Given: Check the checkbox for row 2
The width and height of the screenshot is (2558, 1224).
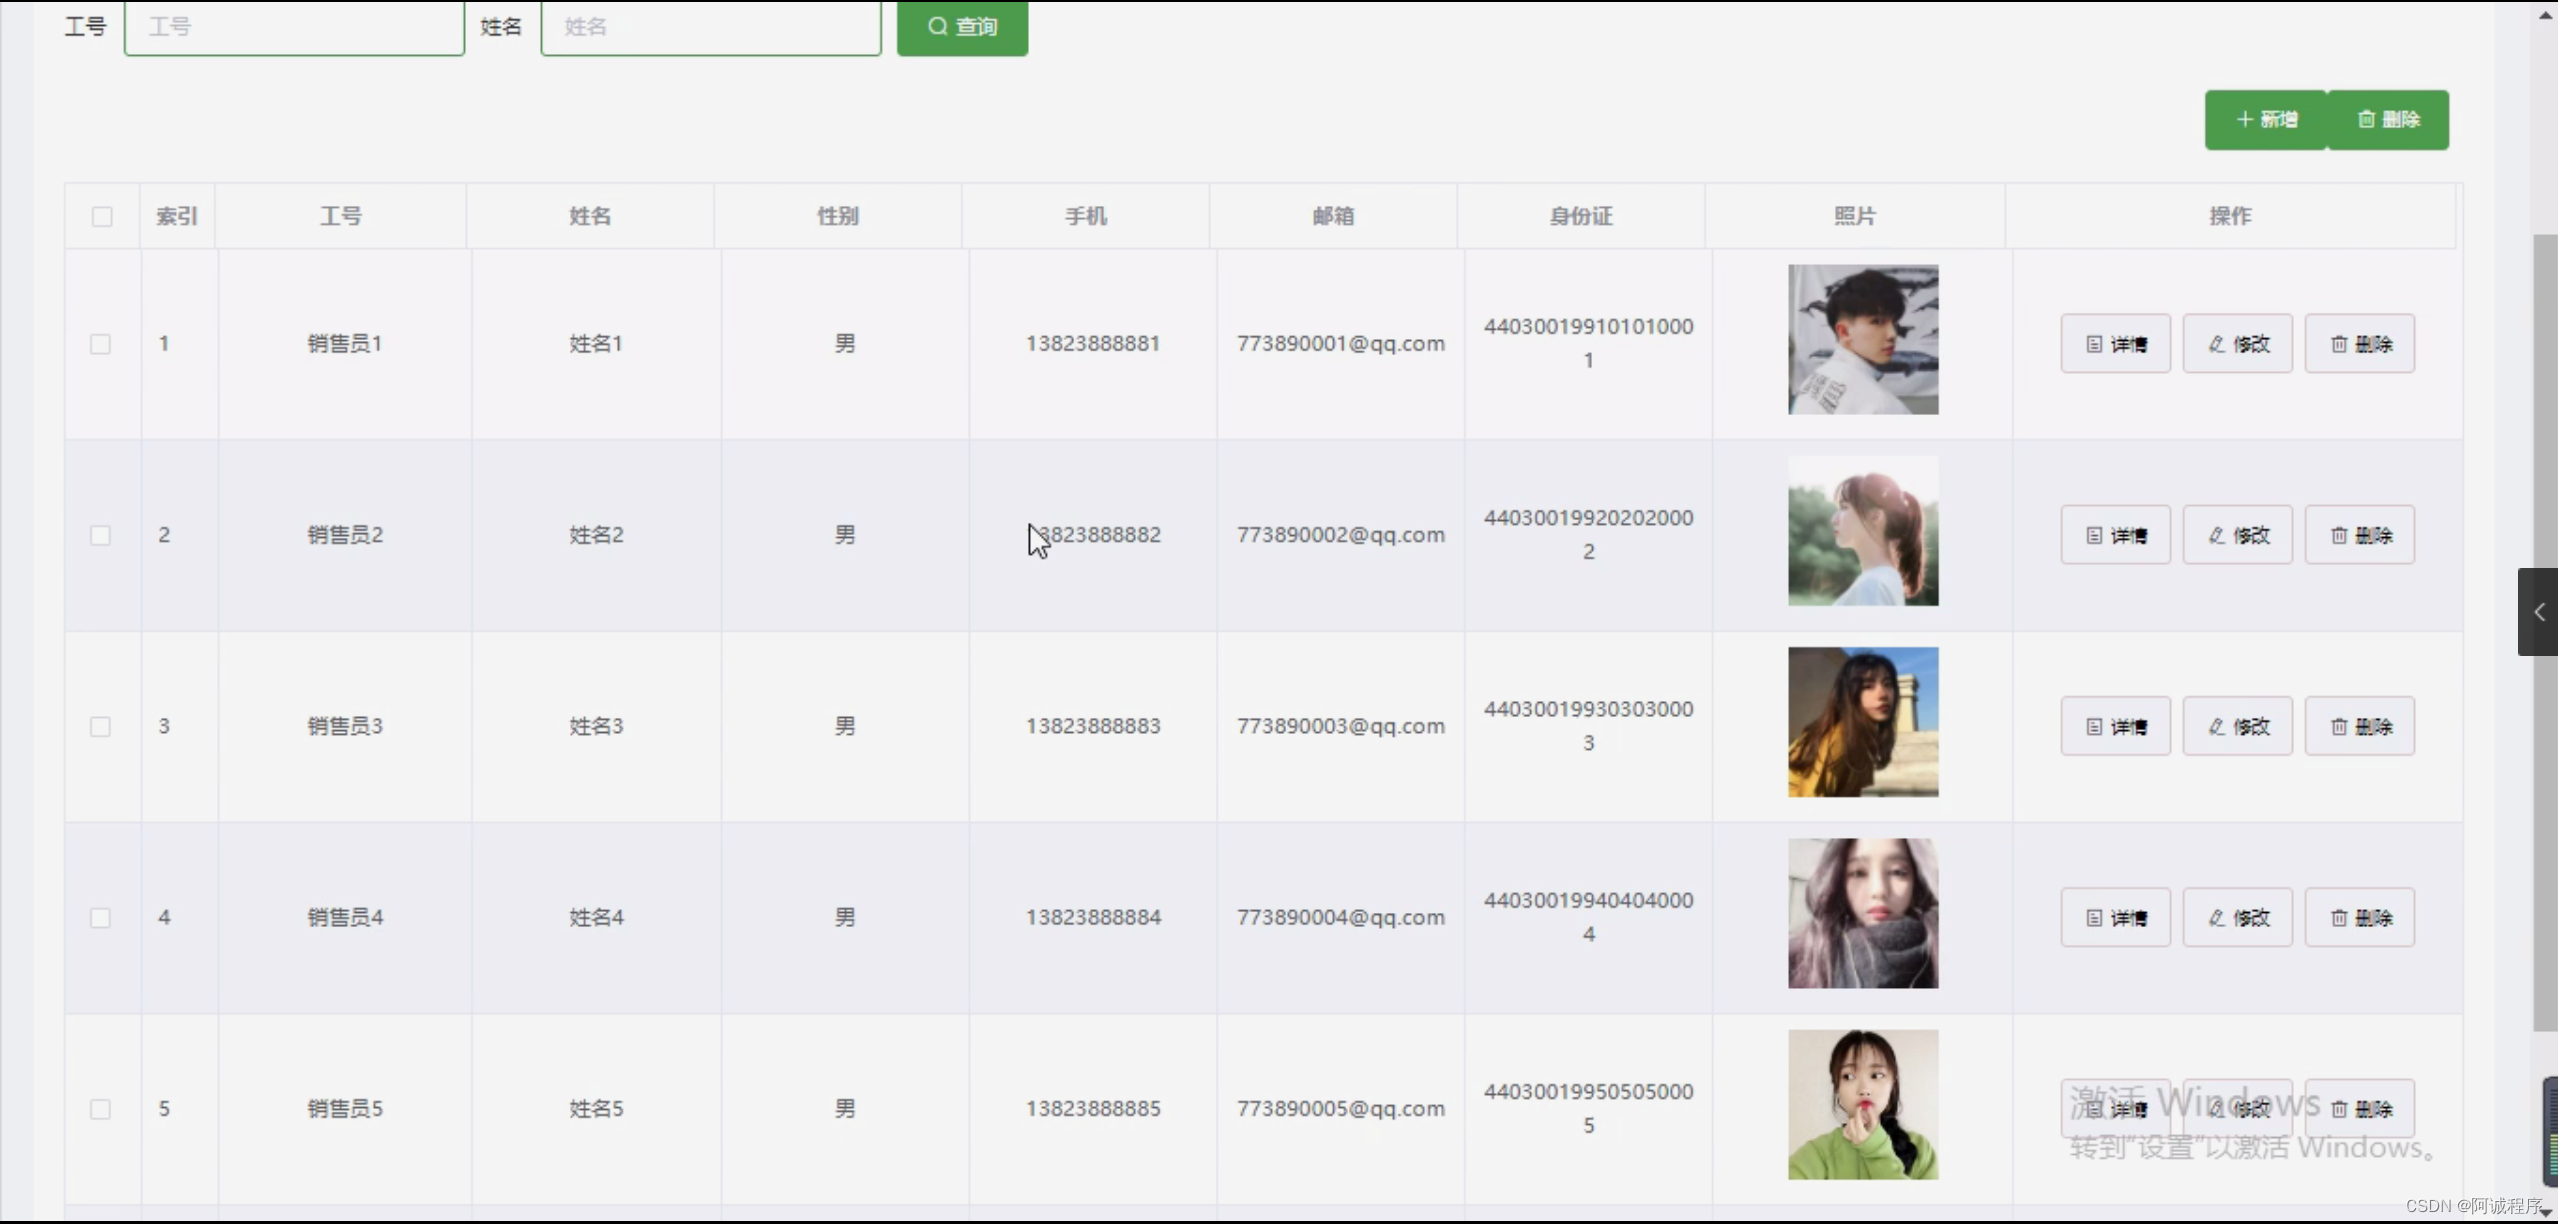Looking at the screenshot, I should (x=100, y=536).
